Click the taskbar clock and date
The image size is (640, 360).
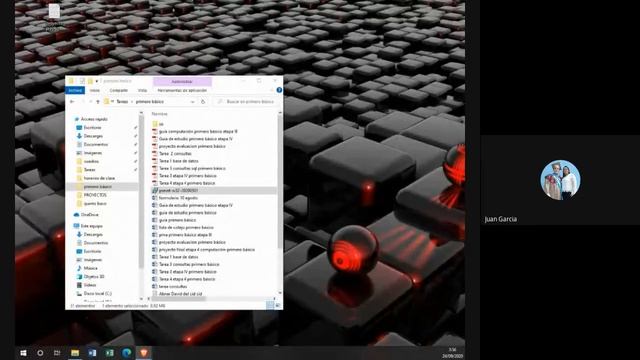point(452,353)
